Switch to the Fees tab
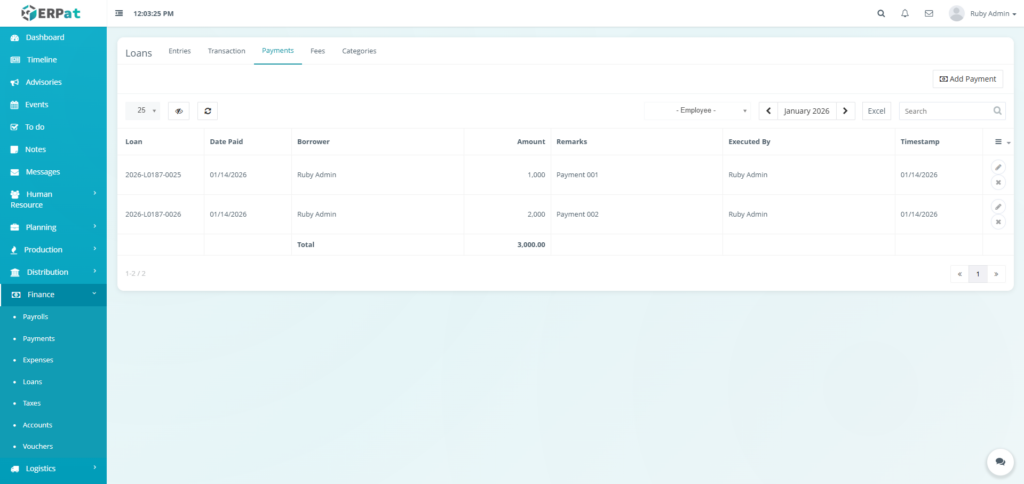Screen dimensions: 1024x484 pos(317,51)
